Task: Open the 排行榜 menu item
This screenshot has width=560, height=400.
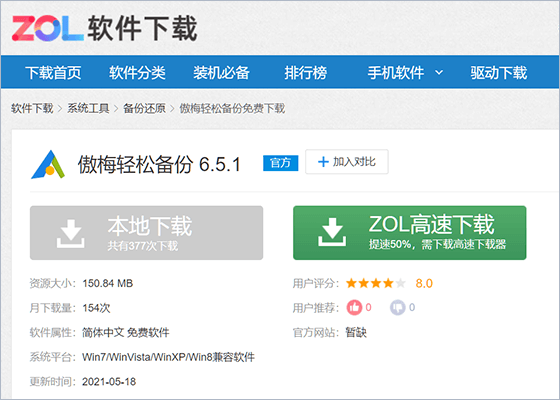Action: coord(306,72)
